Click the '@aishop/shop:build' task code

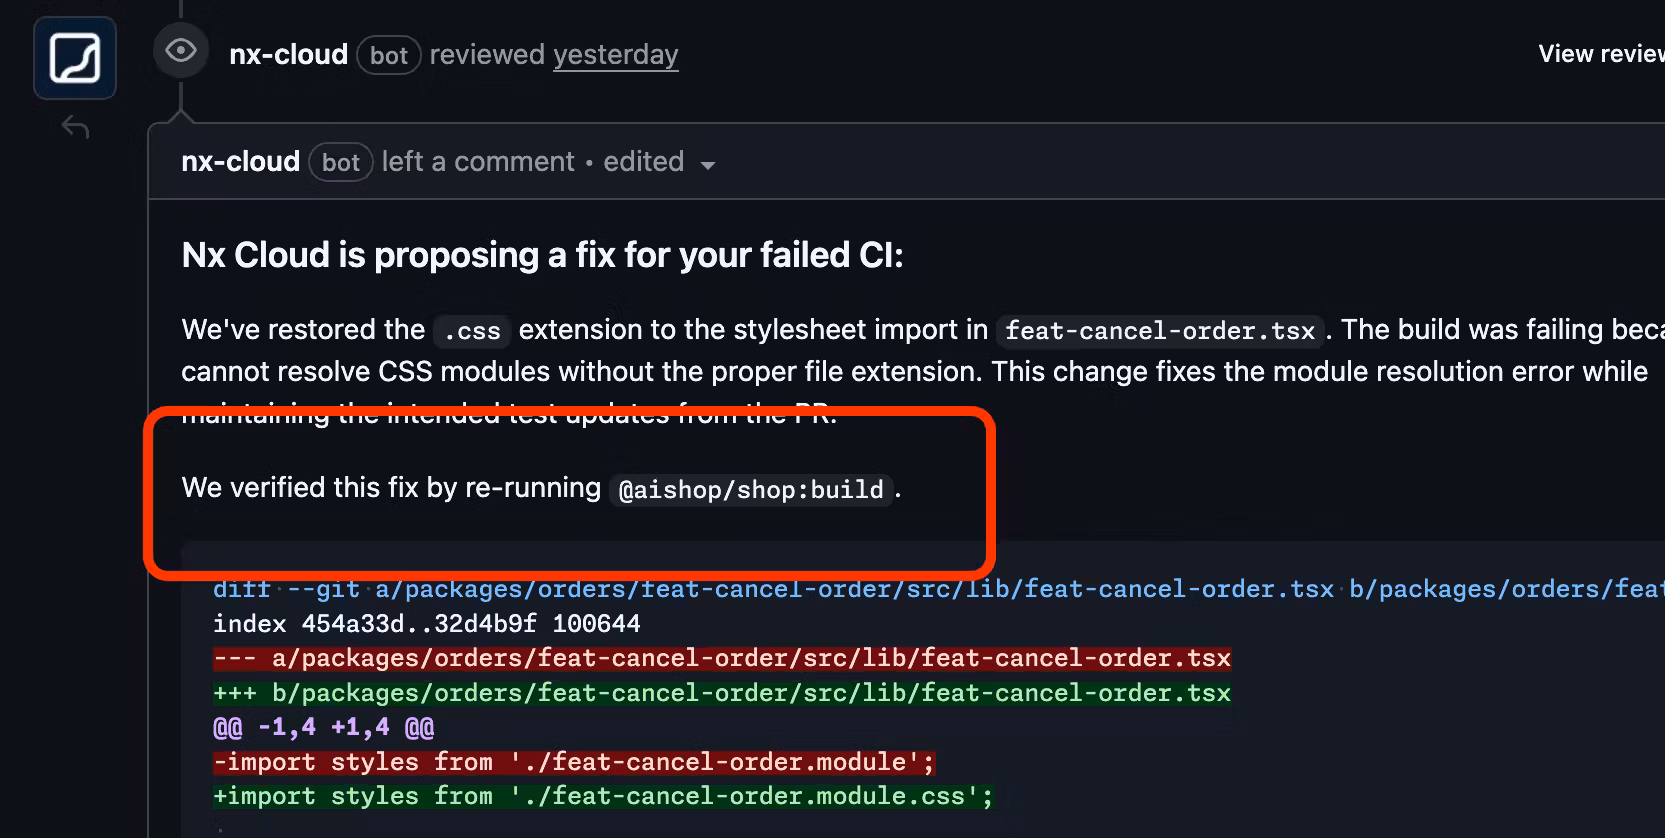pyautogui.click(x=751, y=490)
